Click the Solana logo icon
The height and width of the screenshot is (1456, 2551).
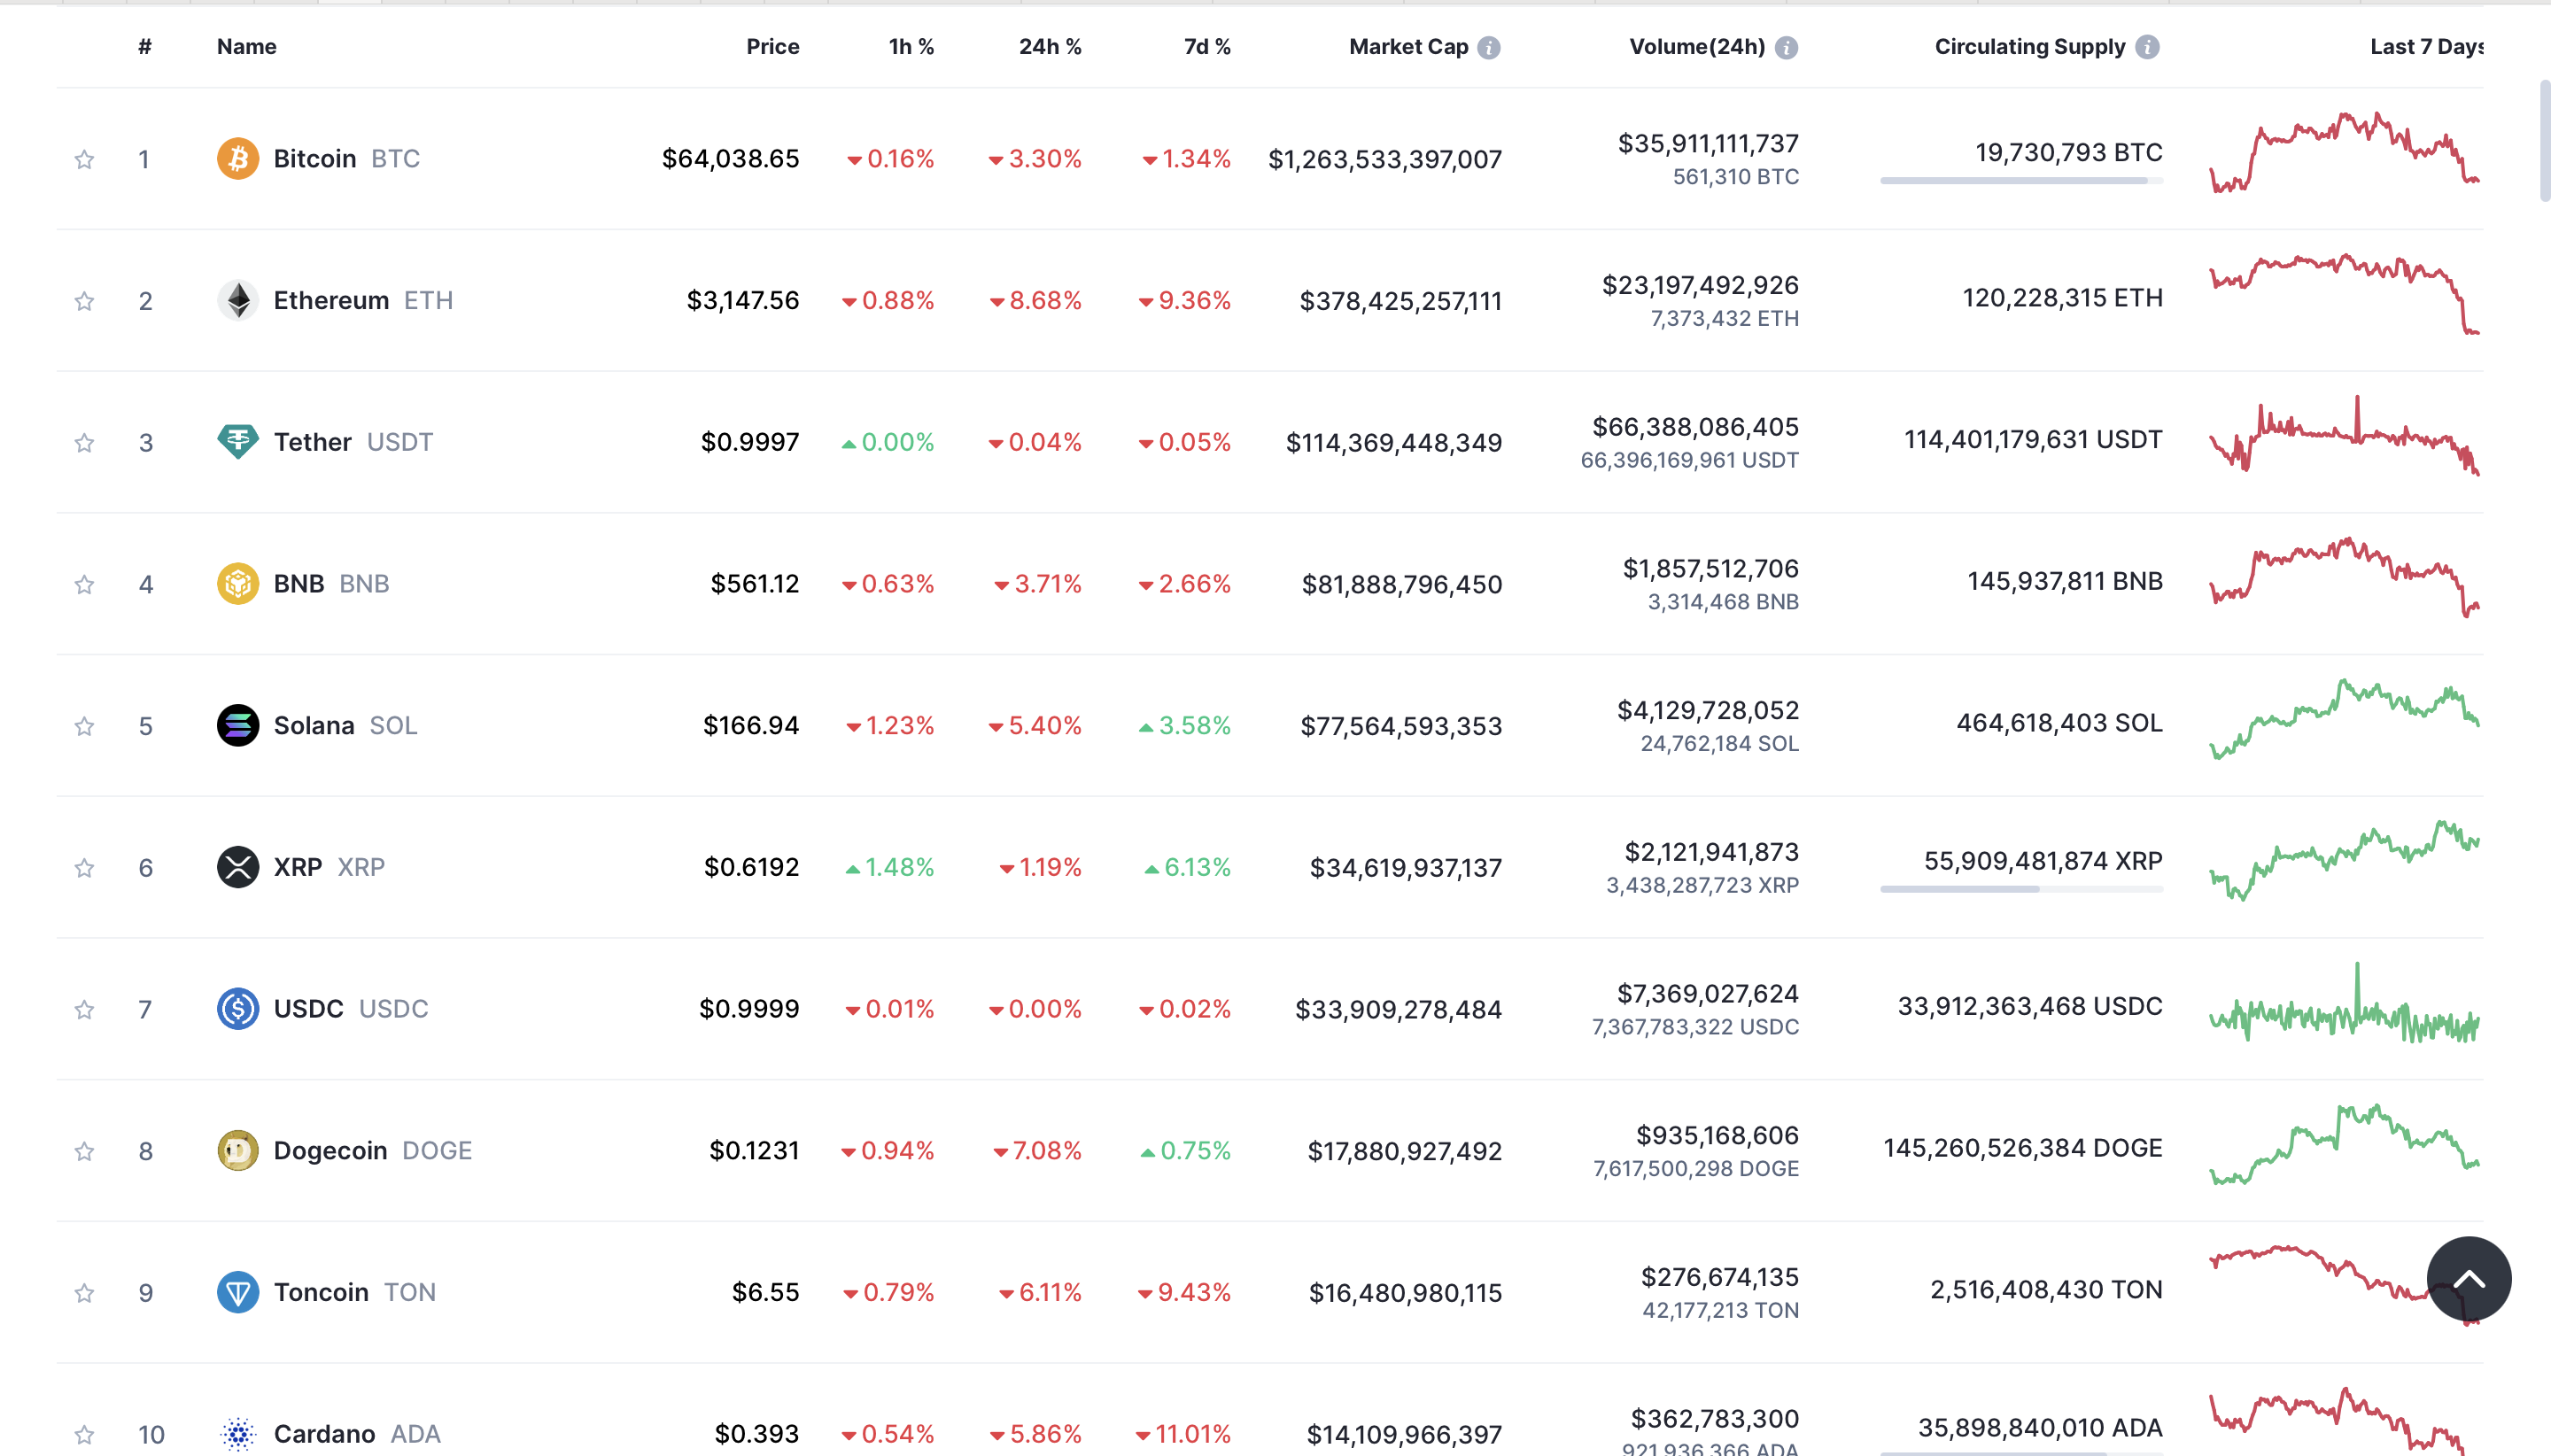[237, 726]
